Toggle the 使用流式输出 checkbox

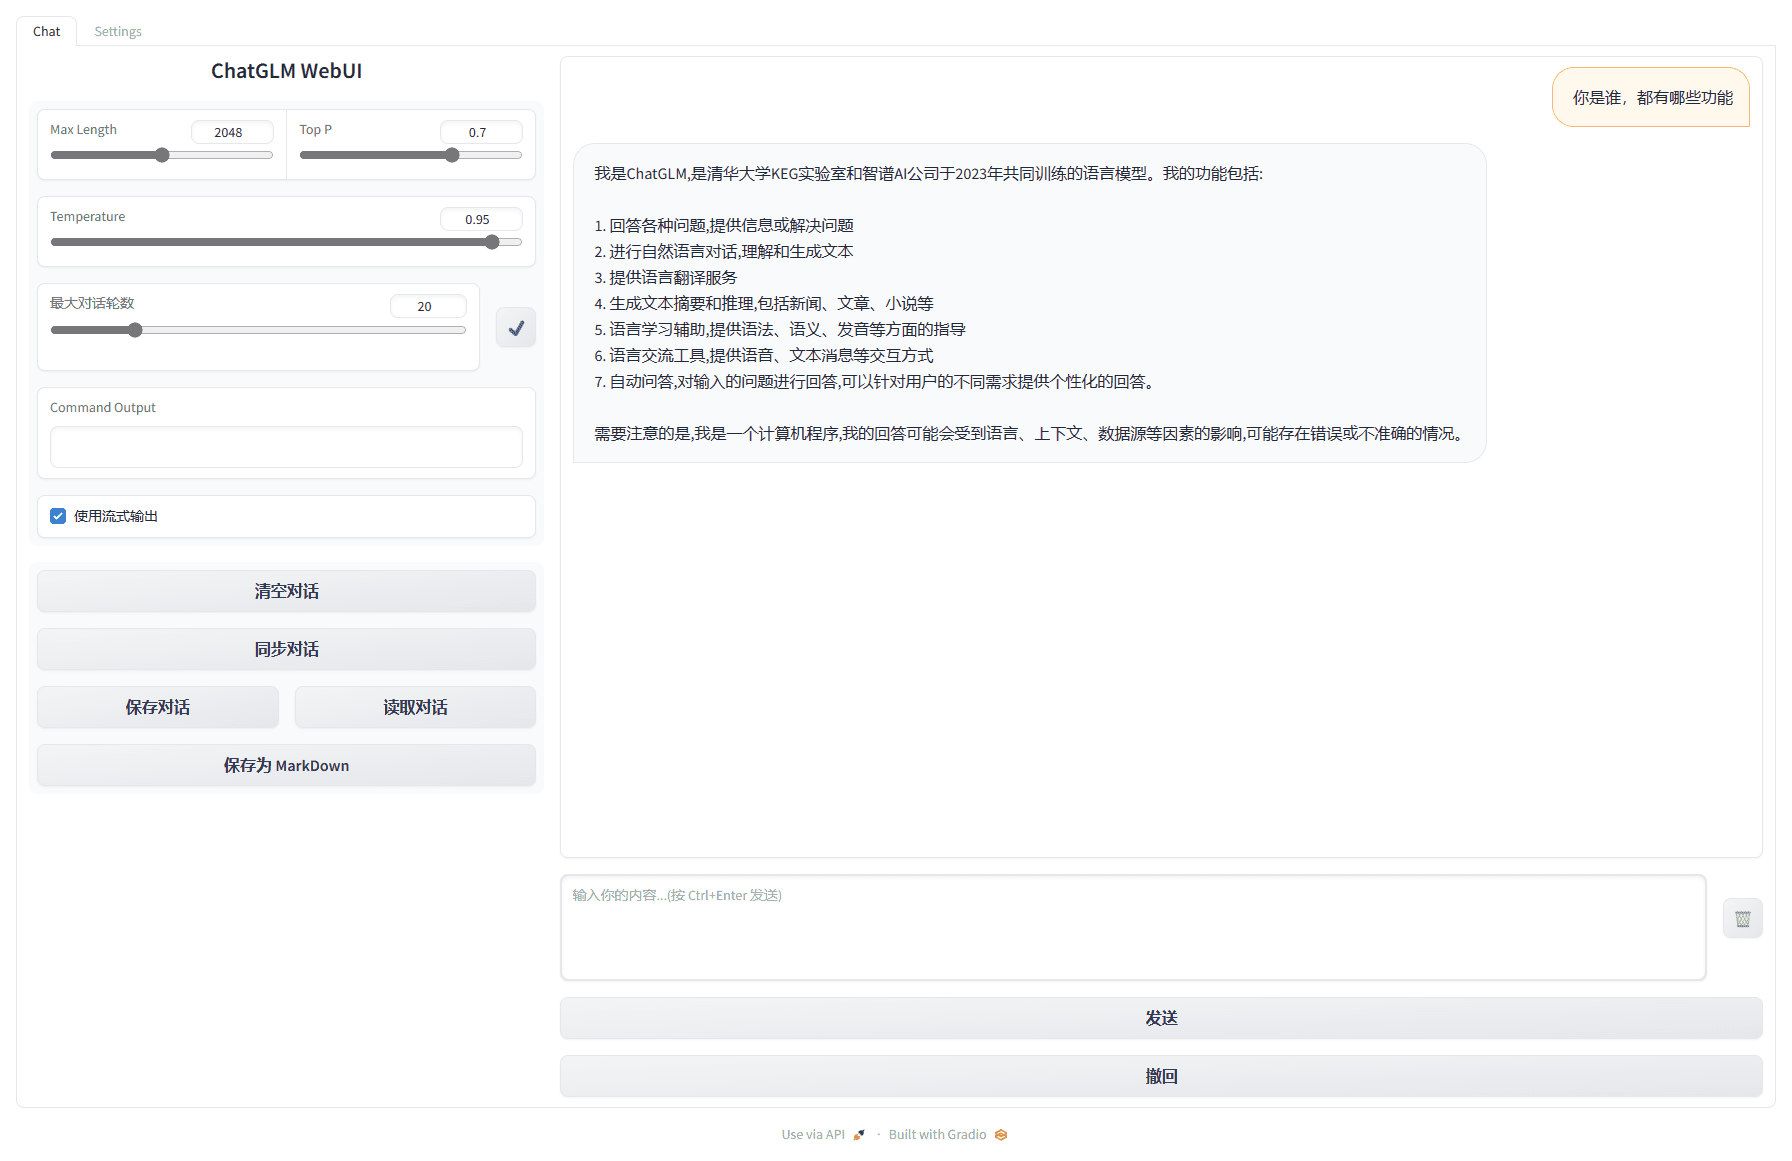click(x=58, y=516)
